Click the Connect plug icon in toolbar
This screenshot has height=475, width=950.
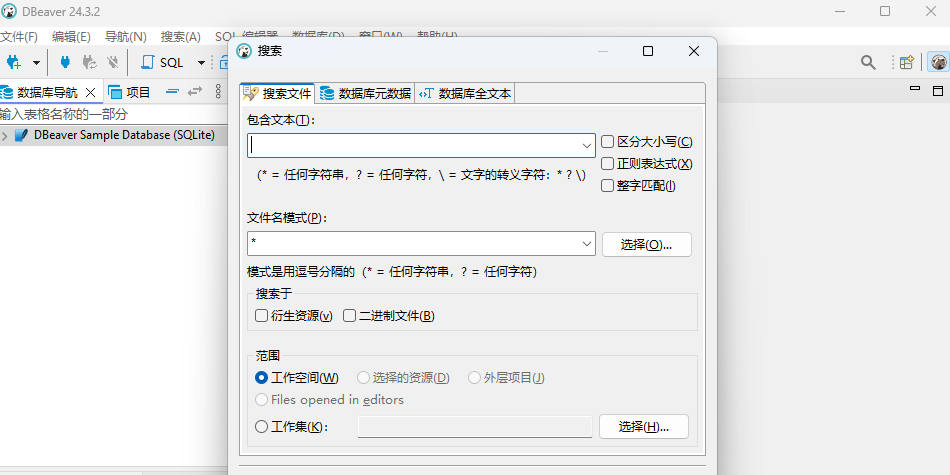click(65, 62)
